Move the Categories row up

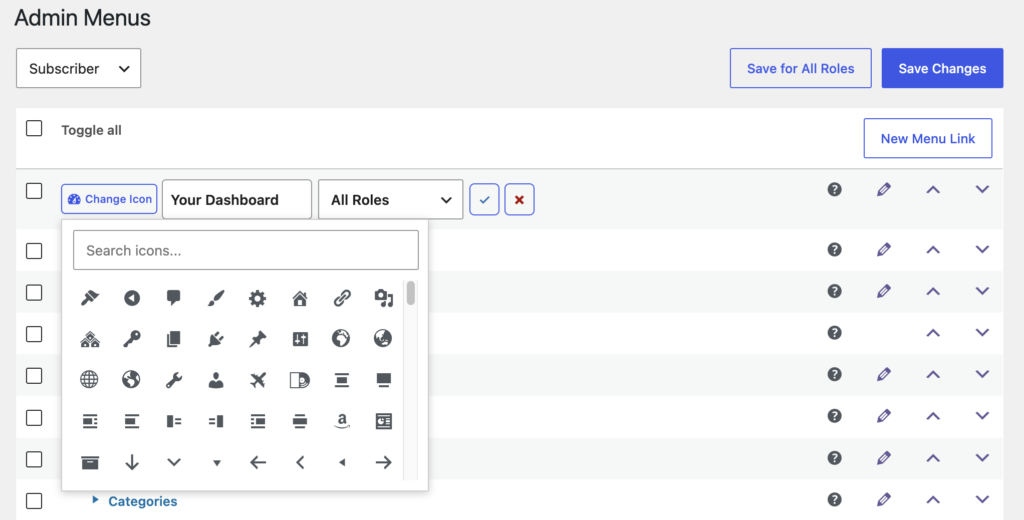click(x=933, y=500)
